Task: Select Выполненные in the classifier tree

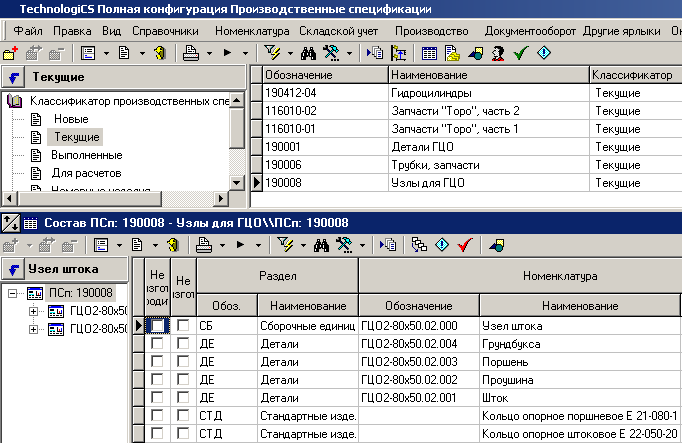Action: click(87, 155)
